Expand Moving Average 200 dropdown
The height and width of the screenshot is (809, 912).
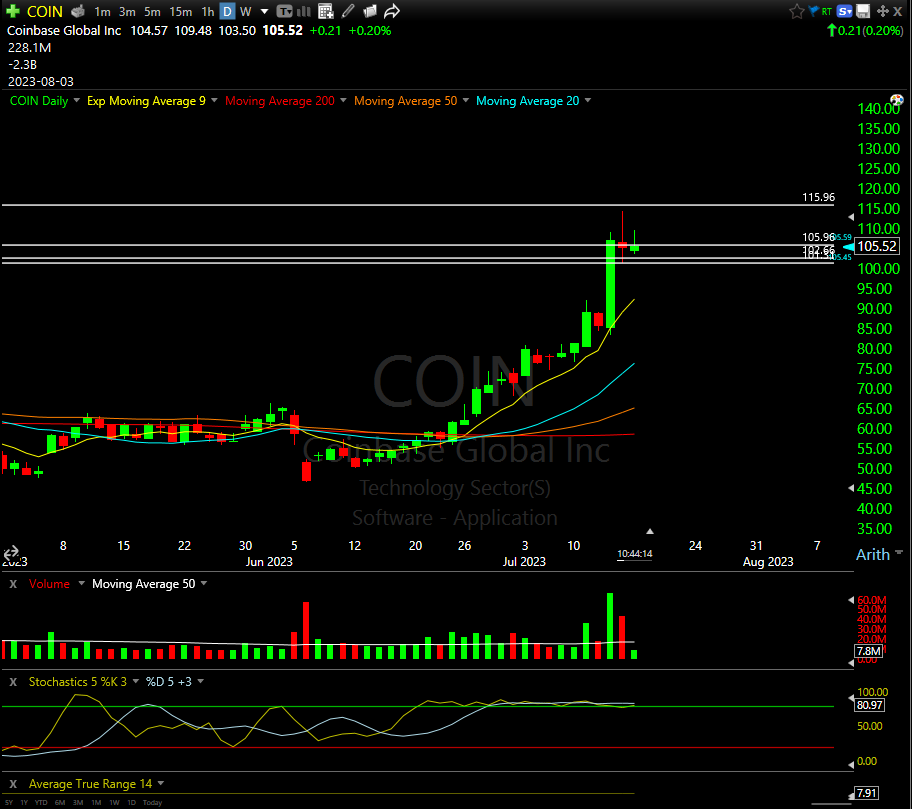coord(343,100)
